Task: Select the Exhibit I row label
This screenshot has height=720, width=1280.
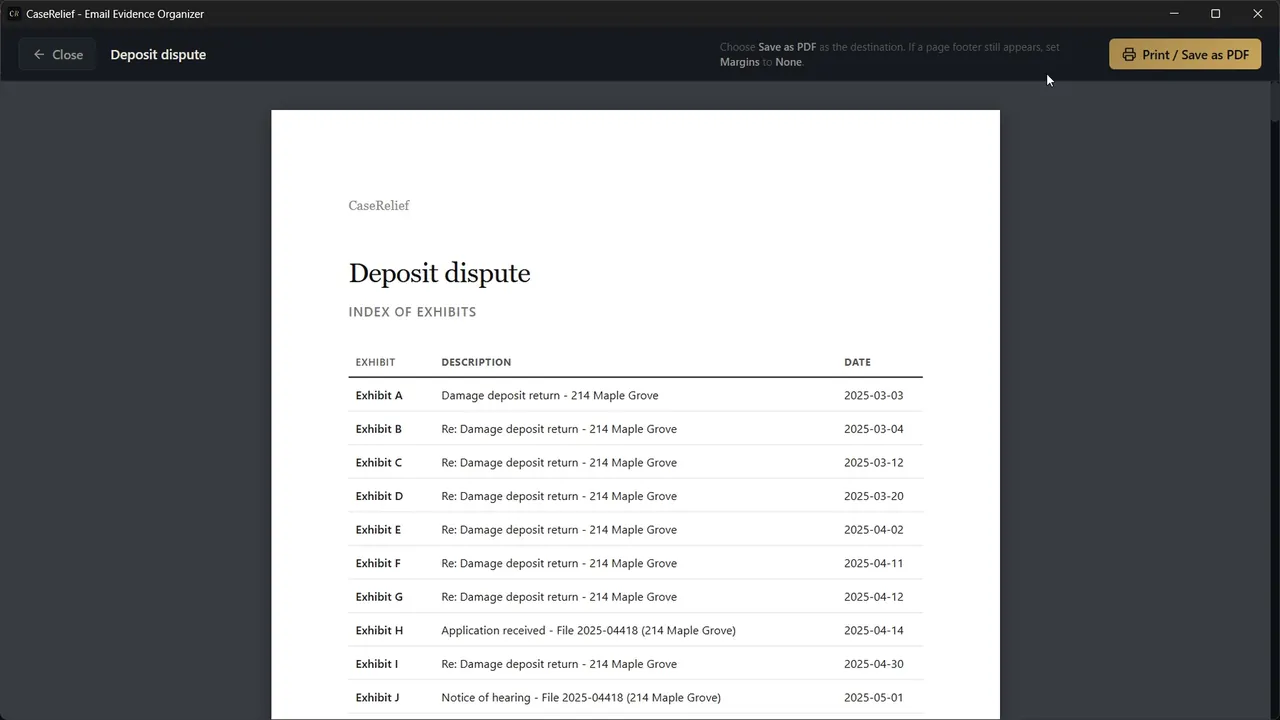Action: click(376, 664)
